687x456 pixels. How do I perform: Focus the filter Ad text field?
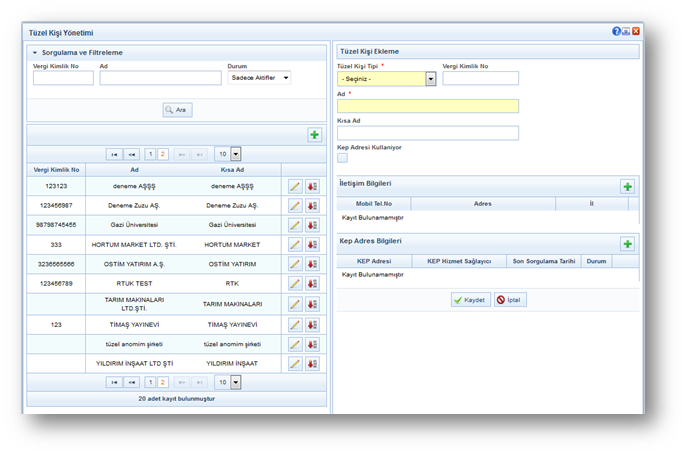click(x=160, y=78)
